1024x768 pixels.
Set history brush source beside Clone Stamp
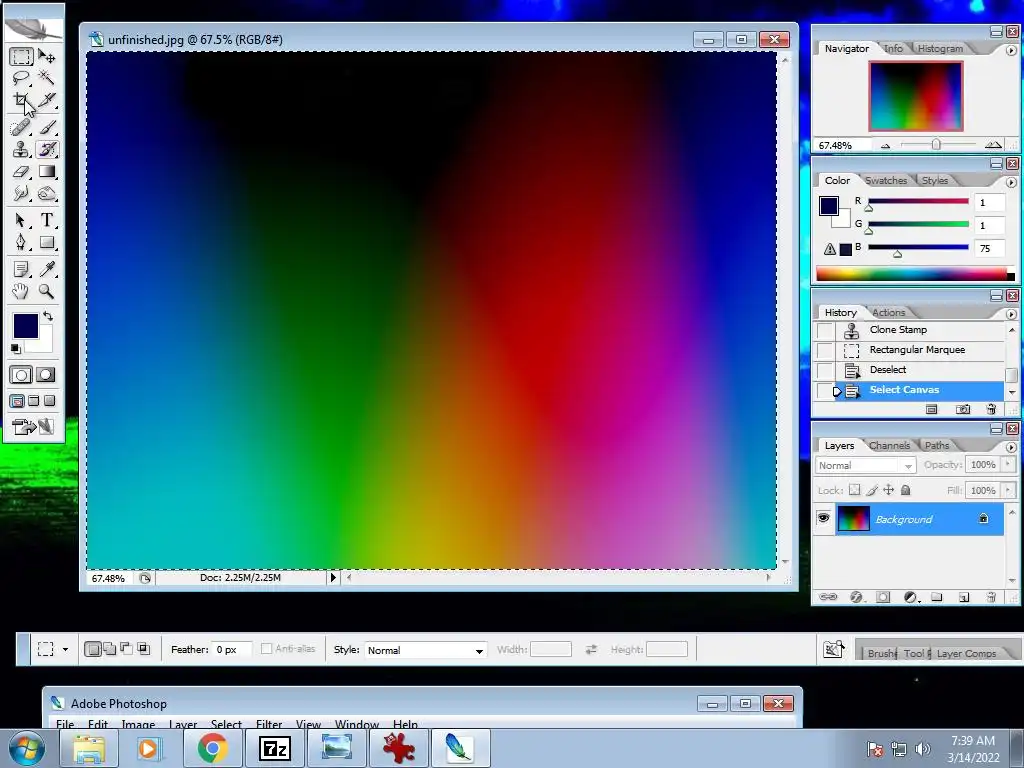click(825, 330)
